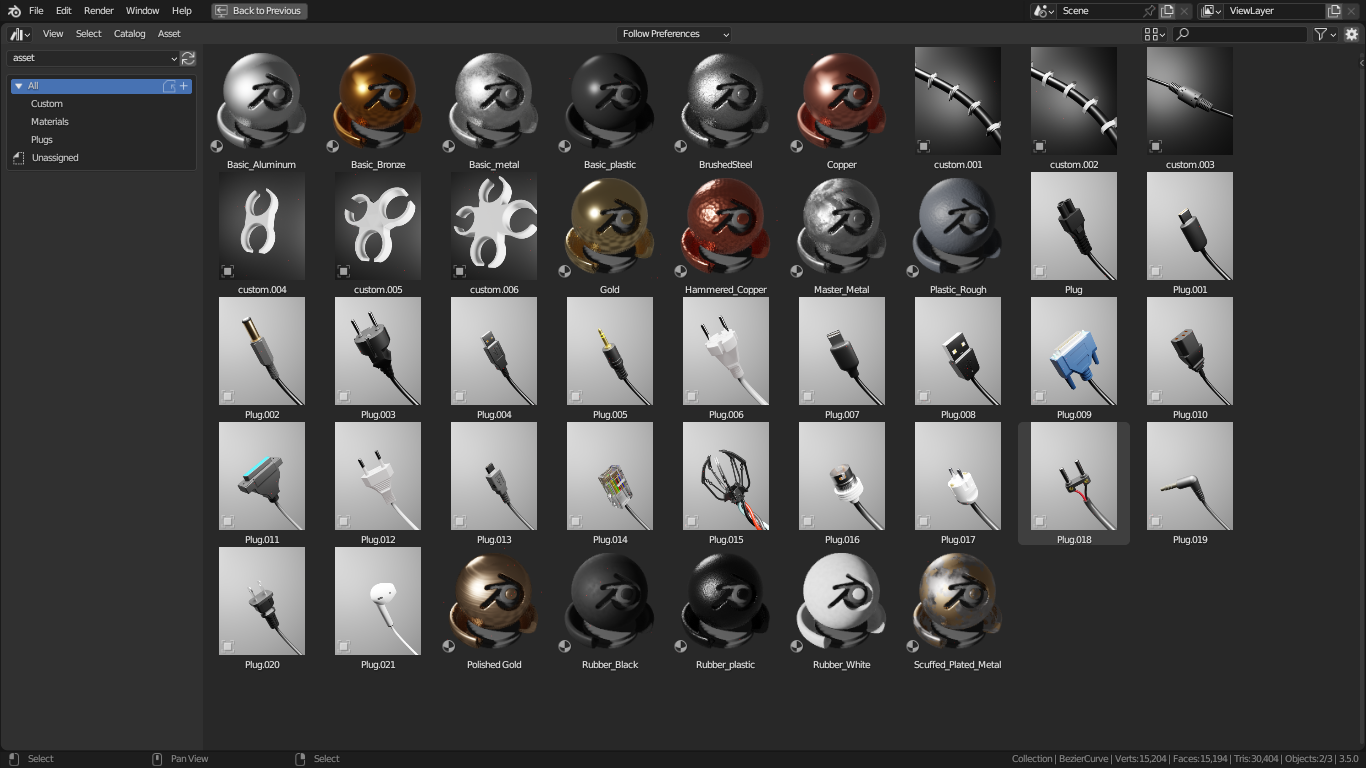Click the BrushedSteel label

click(725, 165)
